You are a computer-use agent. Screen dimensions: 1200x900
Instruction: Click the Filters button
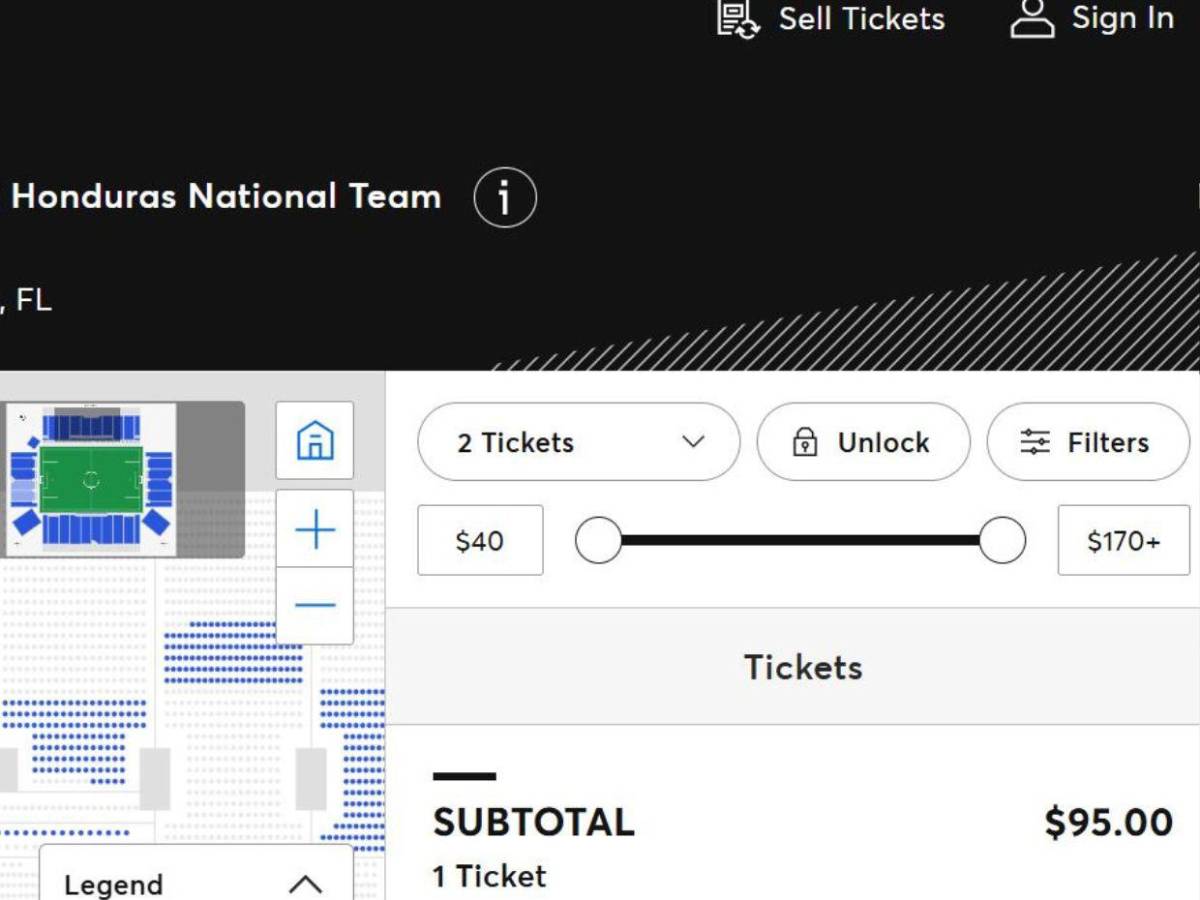click(1089, 442)
